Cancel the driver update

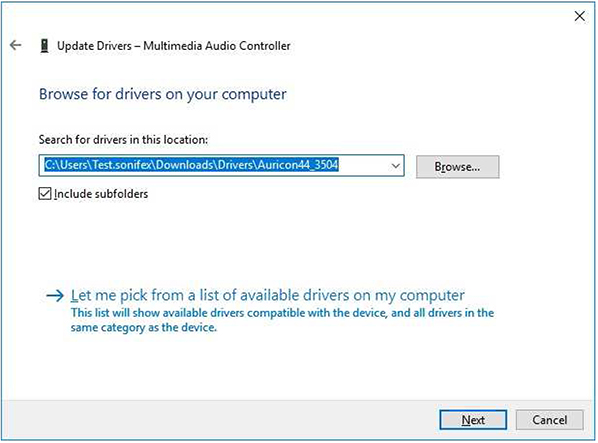click(549, 420)
